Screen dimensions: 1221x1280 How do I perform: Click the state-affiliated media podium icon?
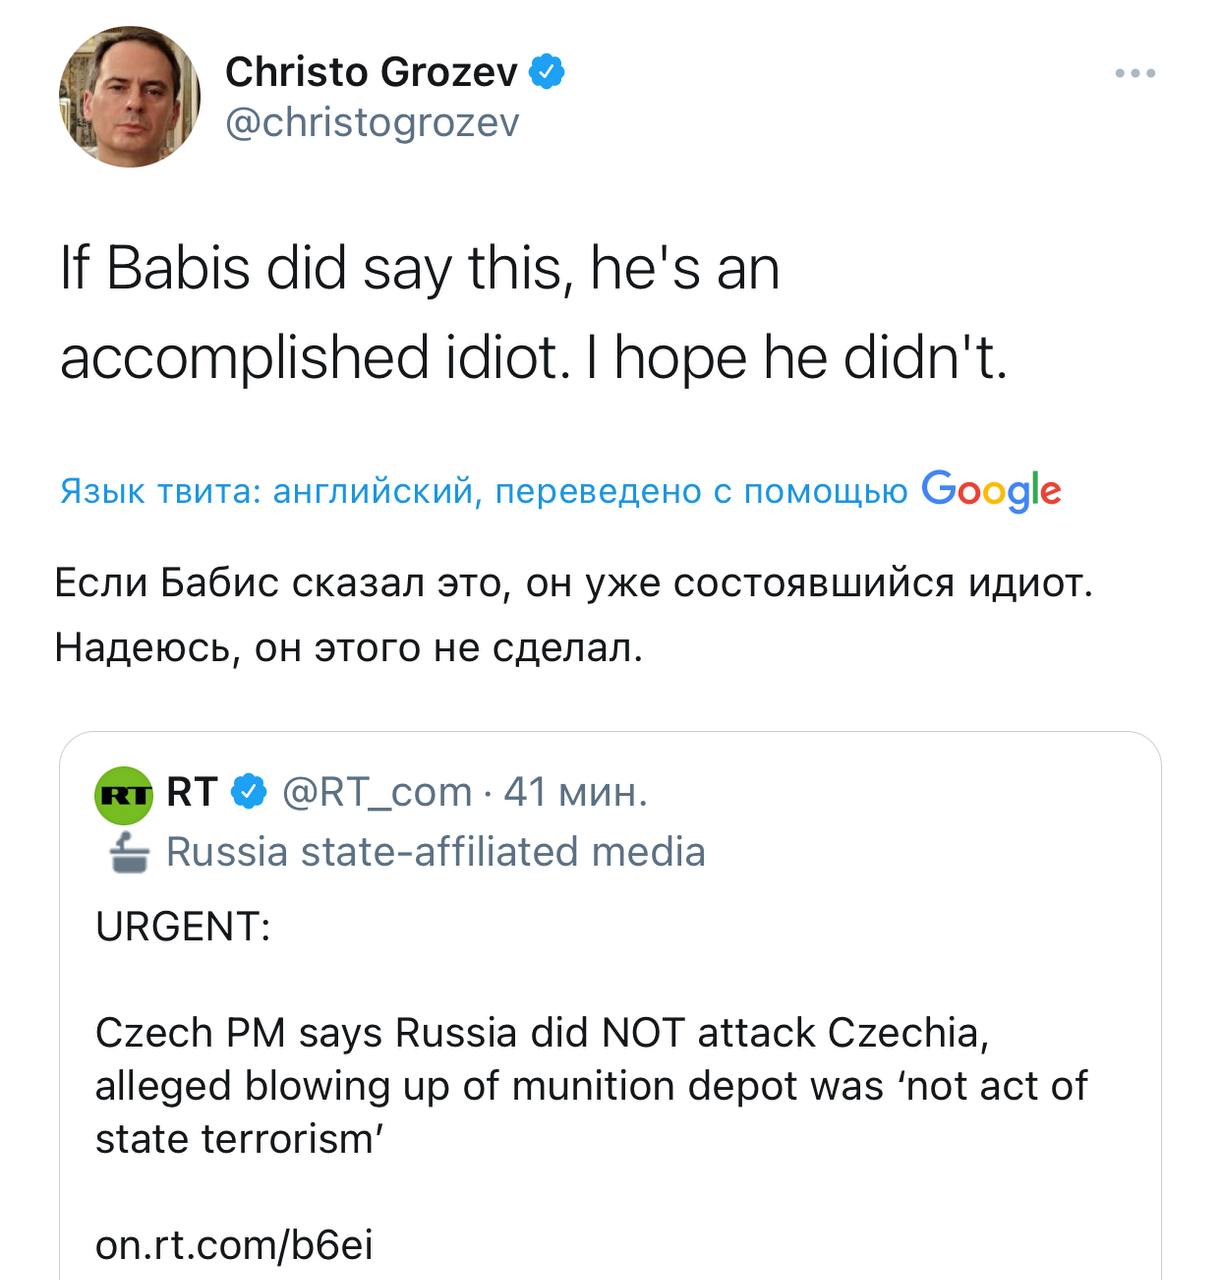click(127, 852)
